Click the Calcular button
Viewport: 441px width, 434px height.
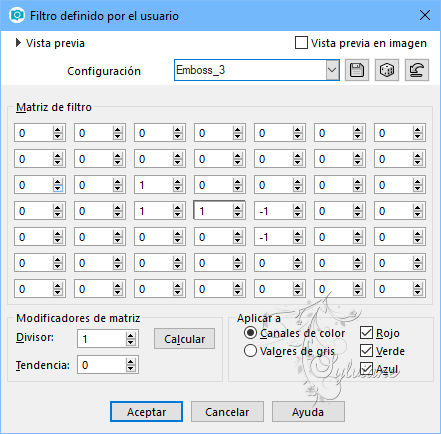coord(184,339)
